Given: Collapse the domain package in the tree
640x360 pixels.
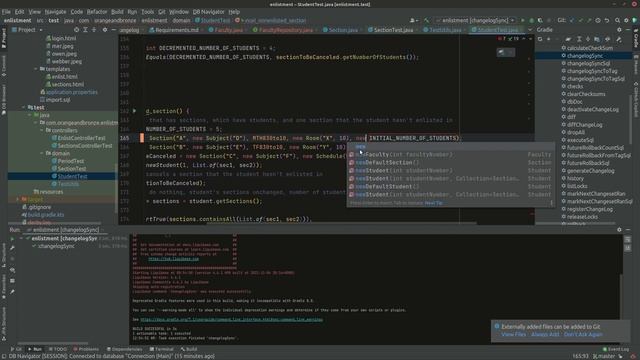Looking at the screenshot, I should click(42, 153).
